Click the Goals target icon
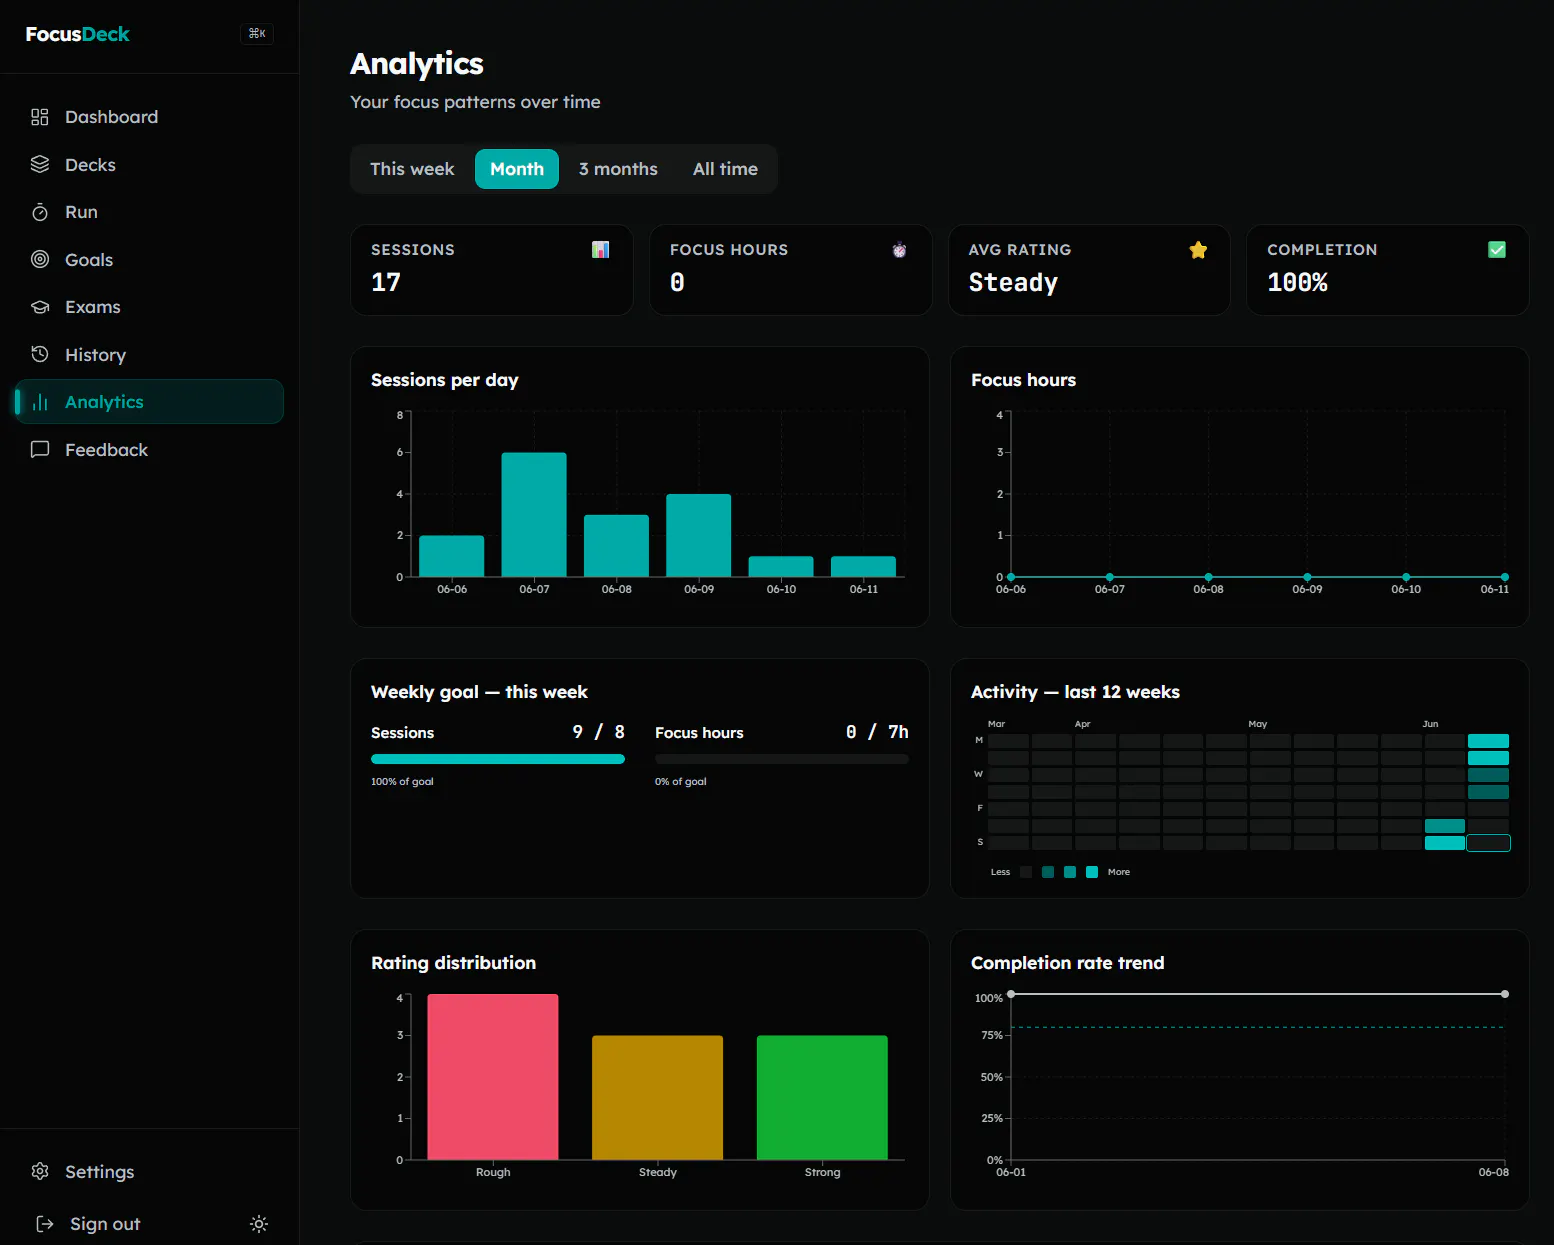The height and width of the screenshot is (1245, 1554). (40, 259)
